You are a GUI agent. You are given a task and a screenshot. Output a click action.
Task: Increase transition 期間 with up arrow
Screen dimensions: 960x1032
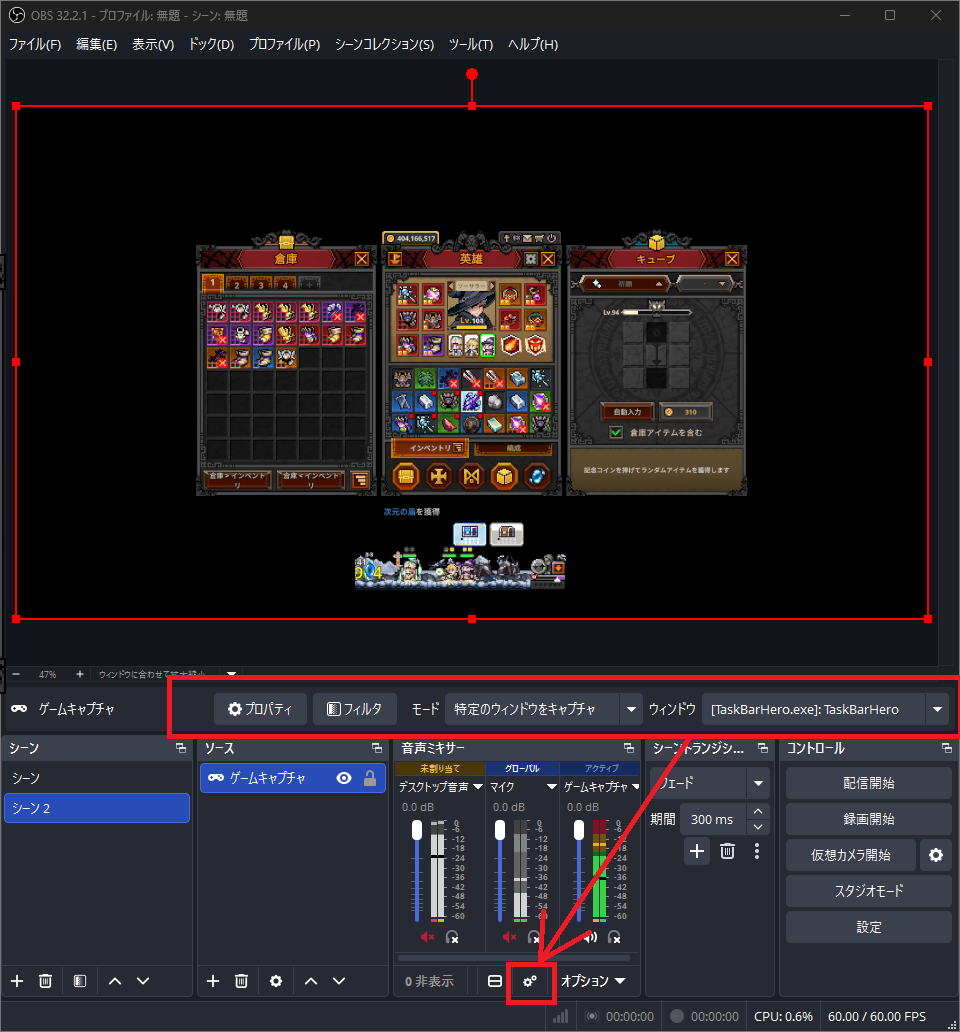click(758, 812)
